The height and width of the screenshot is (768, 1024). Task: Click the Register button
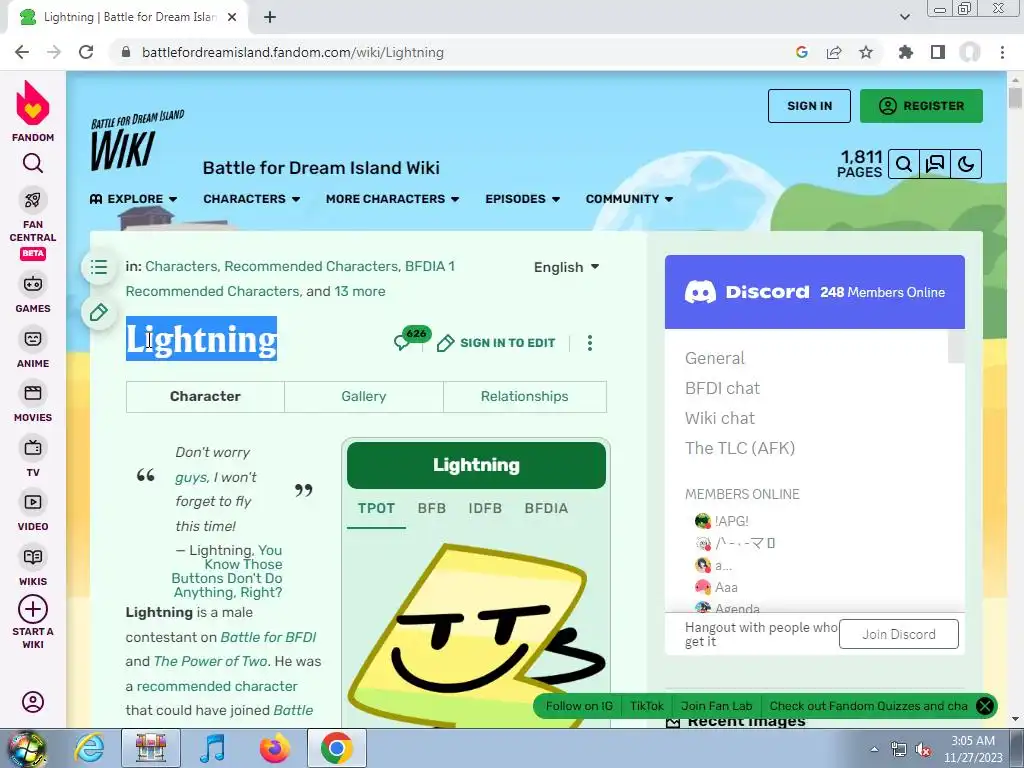921,106
